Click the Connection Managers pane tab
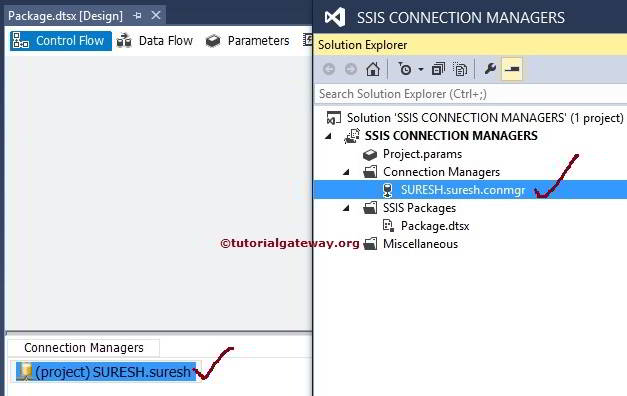The image size is (627, 396). pos(84,348)
